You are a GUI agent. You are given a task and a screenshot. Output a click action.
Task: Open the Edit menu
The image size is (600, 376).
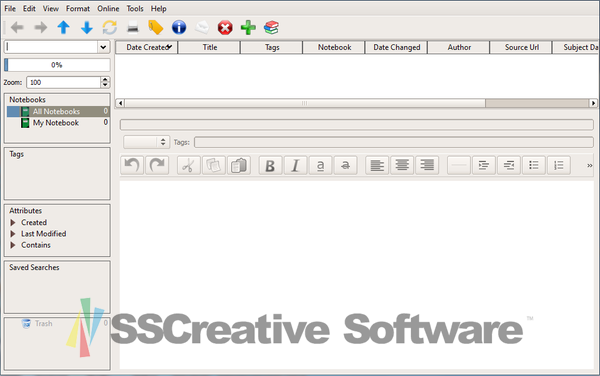pos(29,8)
